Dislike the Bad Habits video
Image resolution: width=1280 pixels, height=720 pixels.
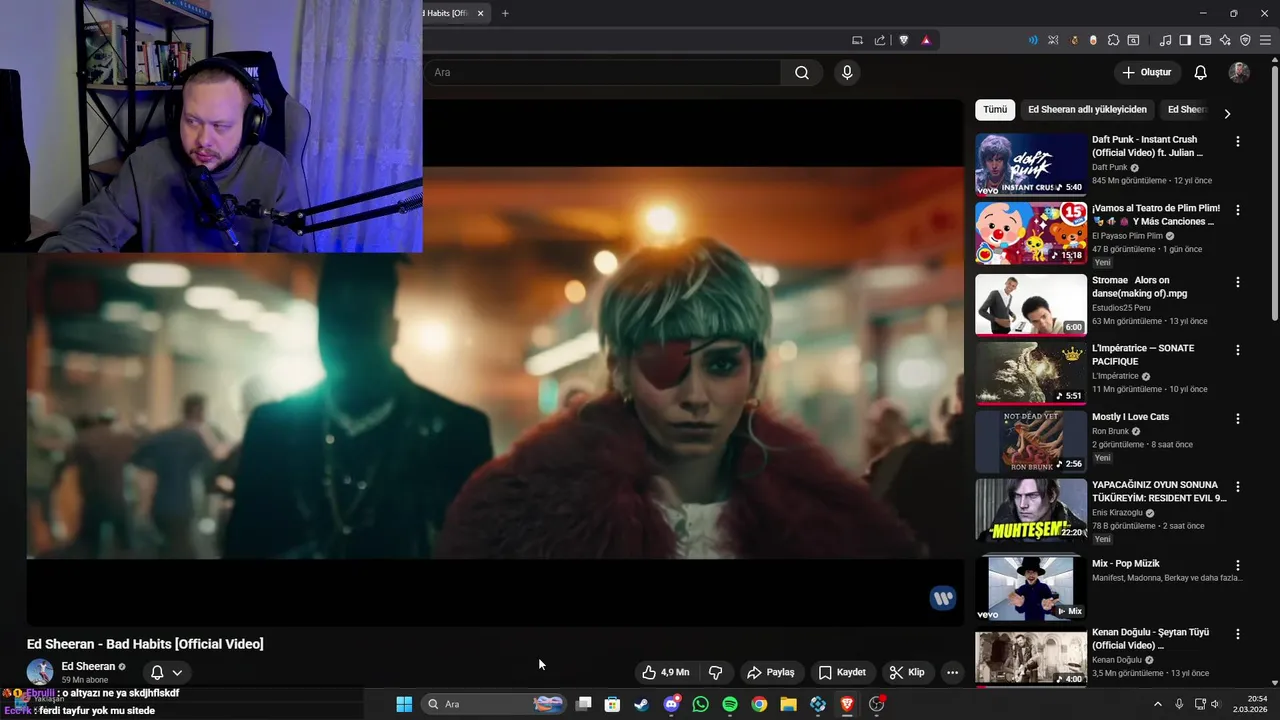coord(715,672)
